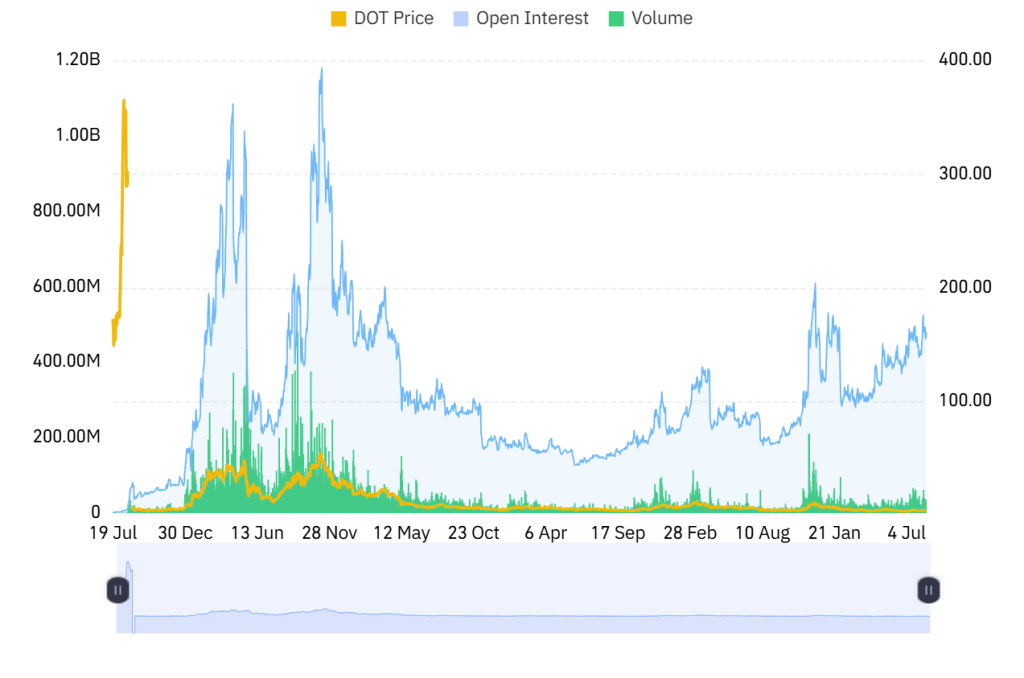This screenshot has width=1024, height=678.
Task: Click the range overview minimap area
Action: (x=523, y=588)
